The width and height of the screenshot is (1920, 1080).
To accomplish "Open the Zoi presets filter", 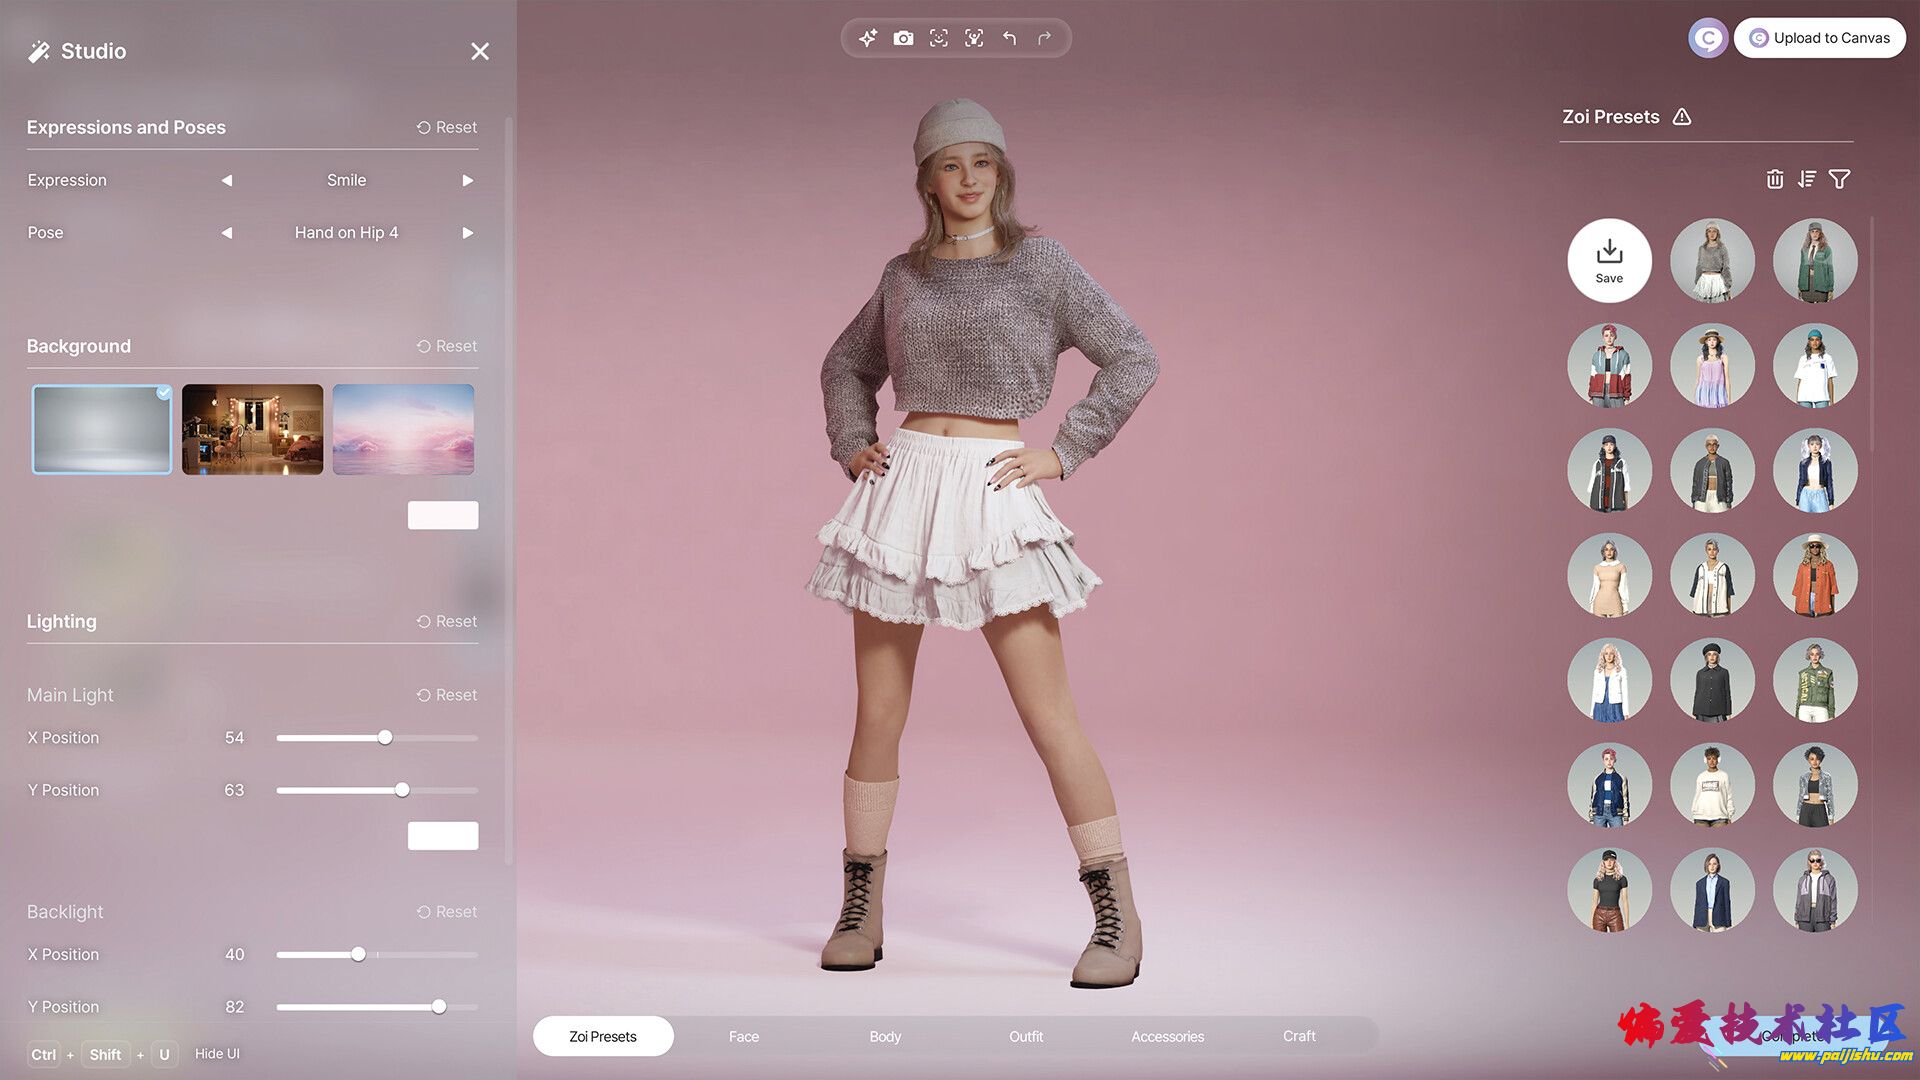I will (x=1839, y=179).
